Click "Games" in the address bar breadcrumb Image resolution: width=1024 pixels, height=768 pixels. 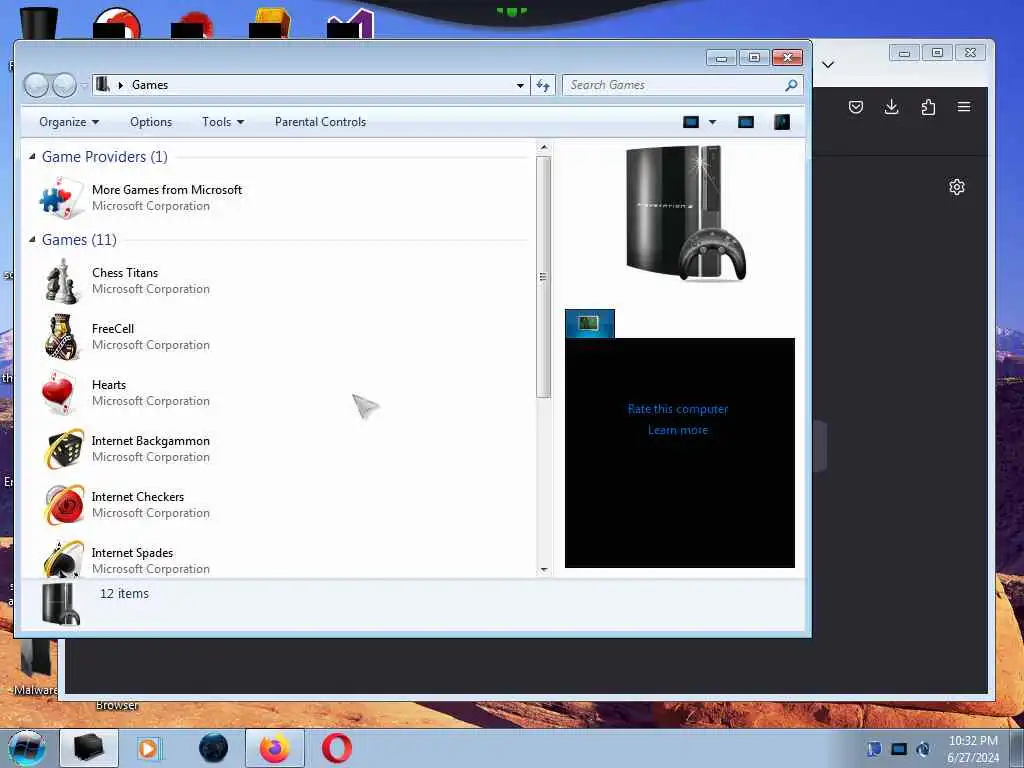pos(150,85)
